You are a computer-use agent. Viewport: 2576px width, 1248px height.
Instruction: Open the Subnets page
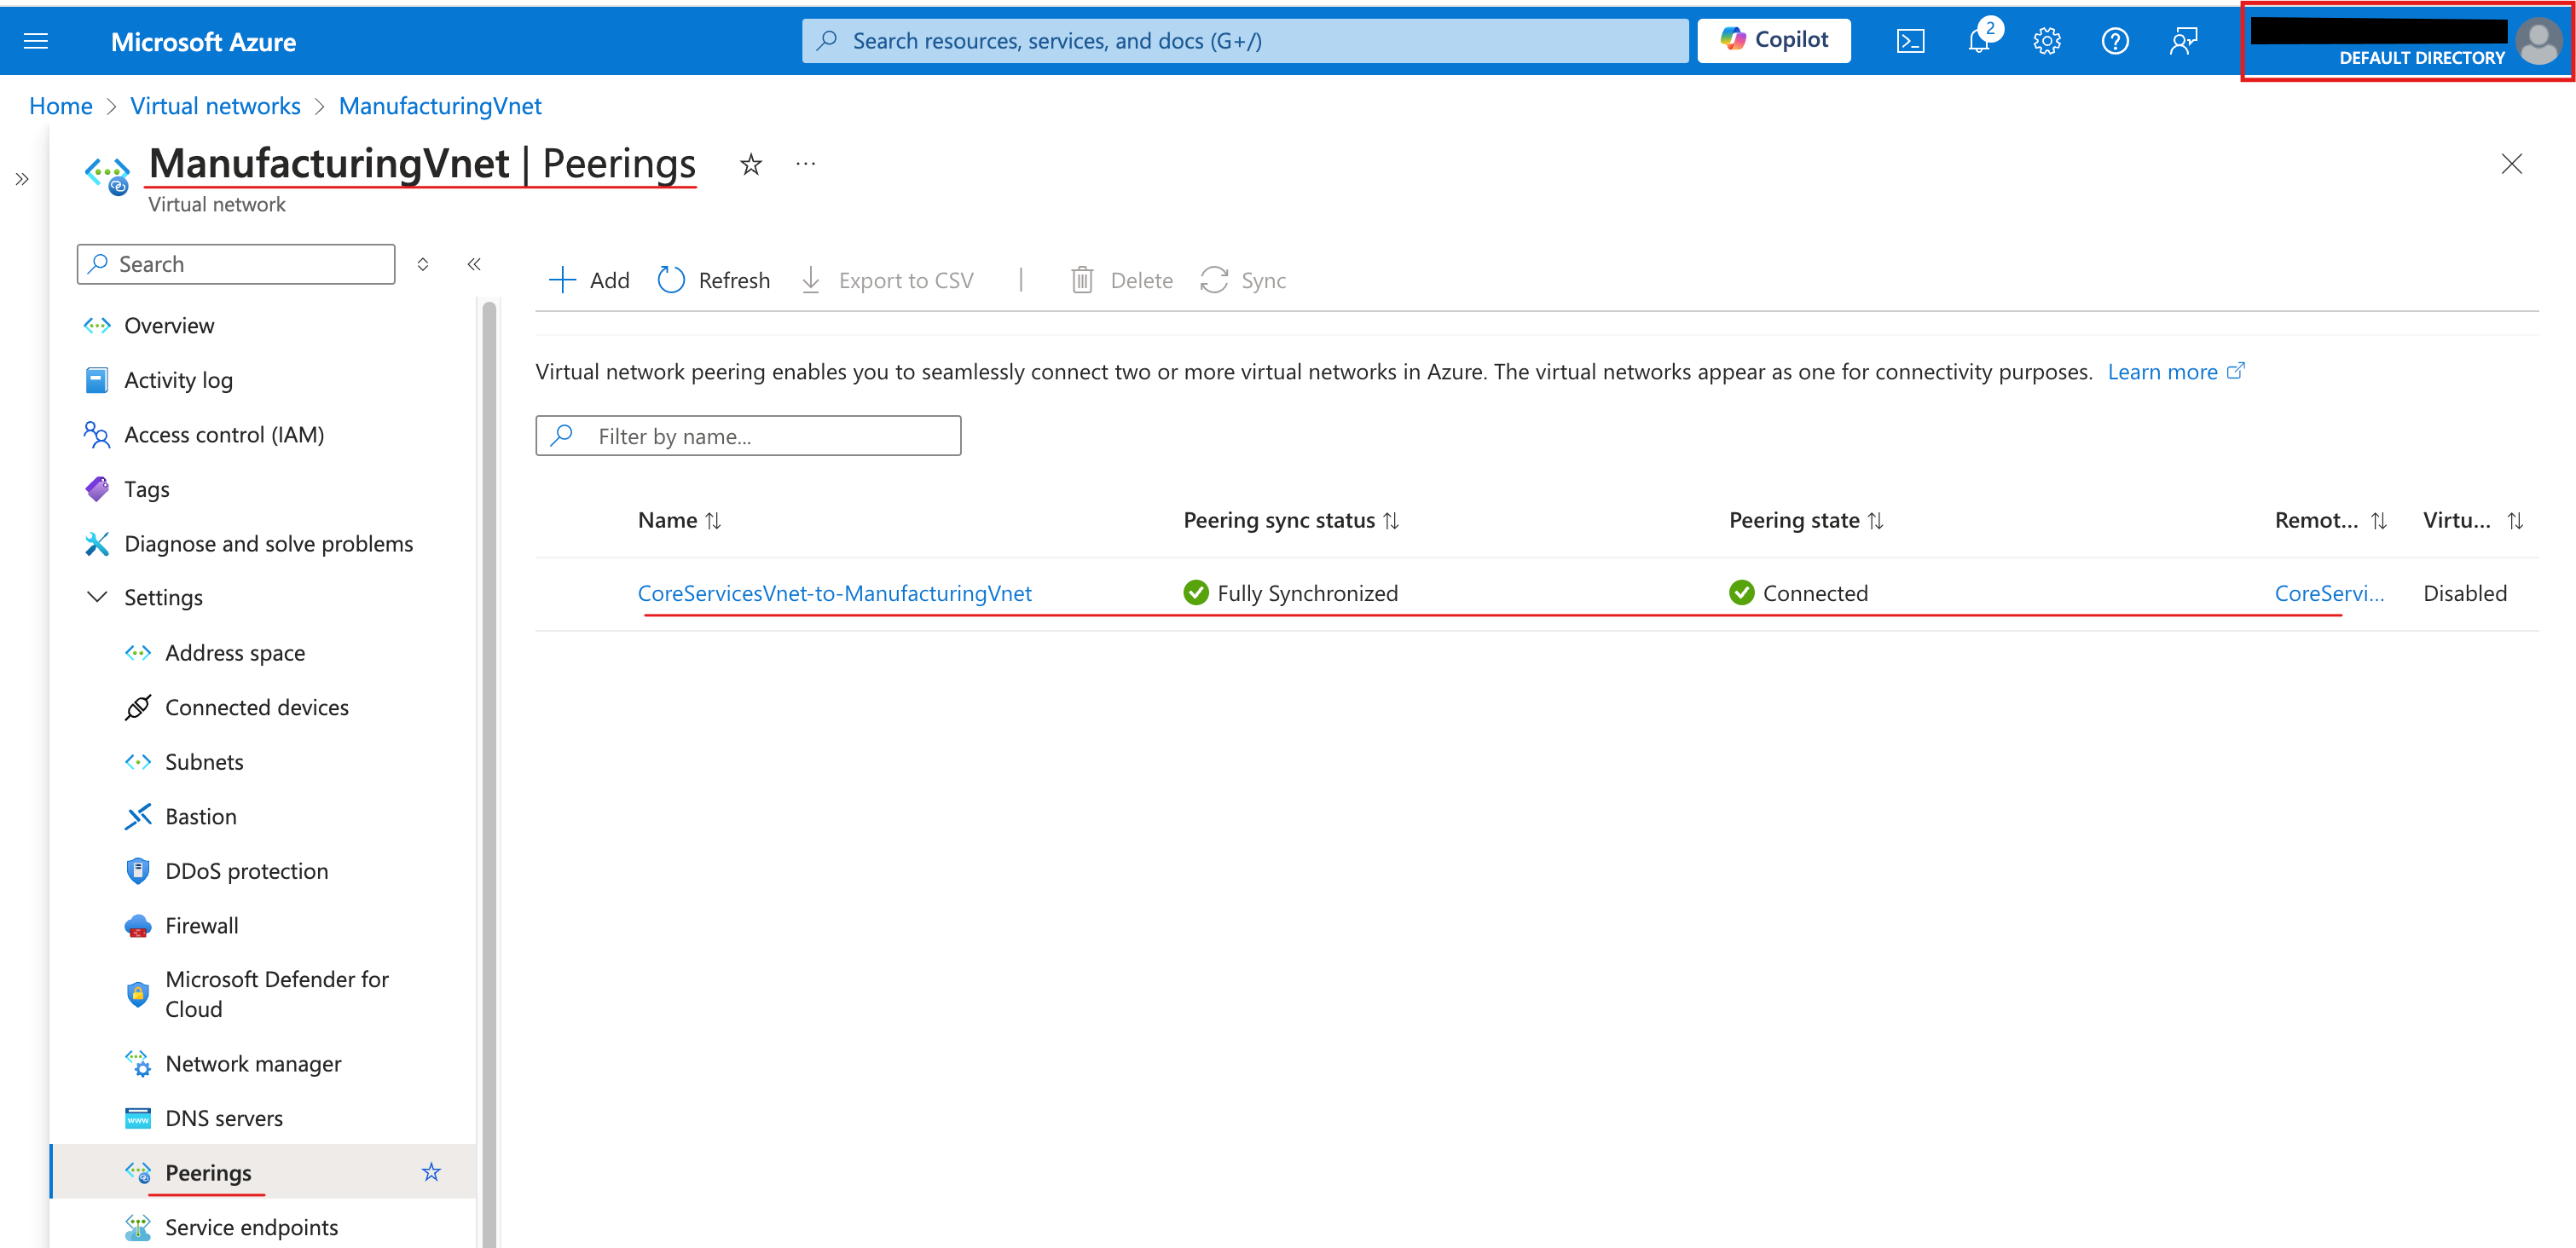pyautogui.click(x=204, y=762)
